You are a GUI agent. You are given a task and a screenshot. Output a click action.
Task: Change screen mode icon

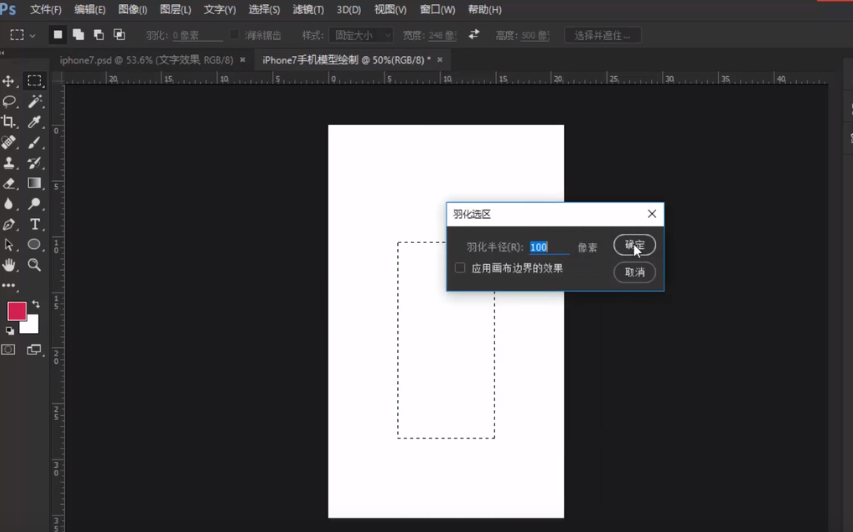tap(34, 350)
